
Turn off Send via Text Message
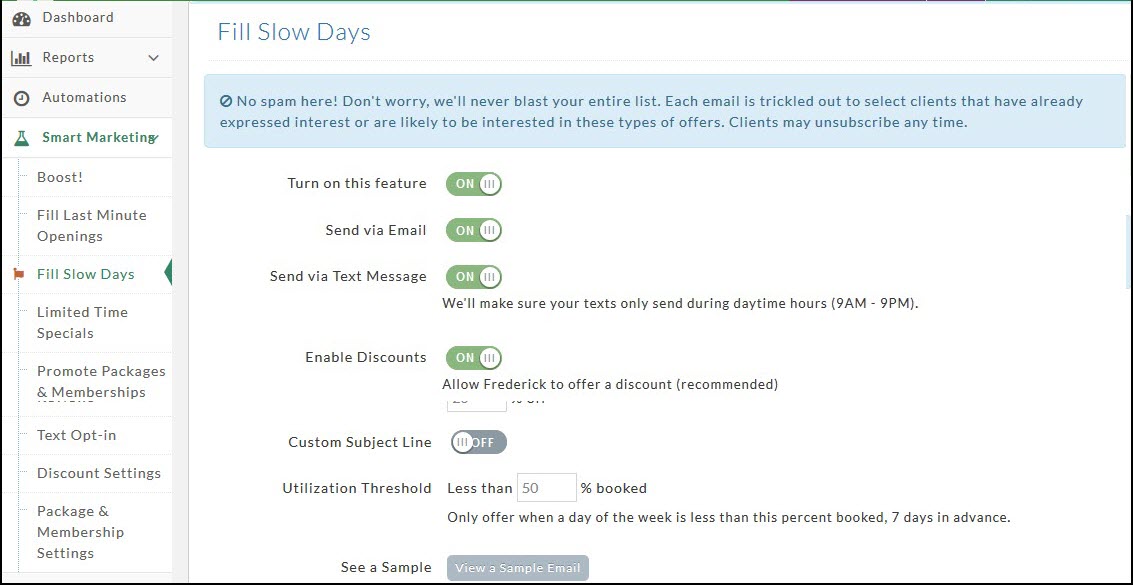474,277
